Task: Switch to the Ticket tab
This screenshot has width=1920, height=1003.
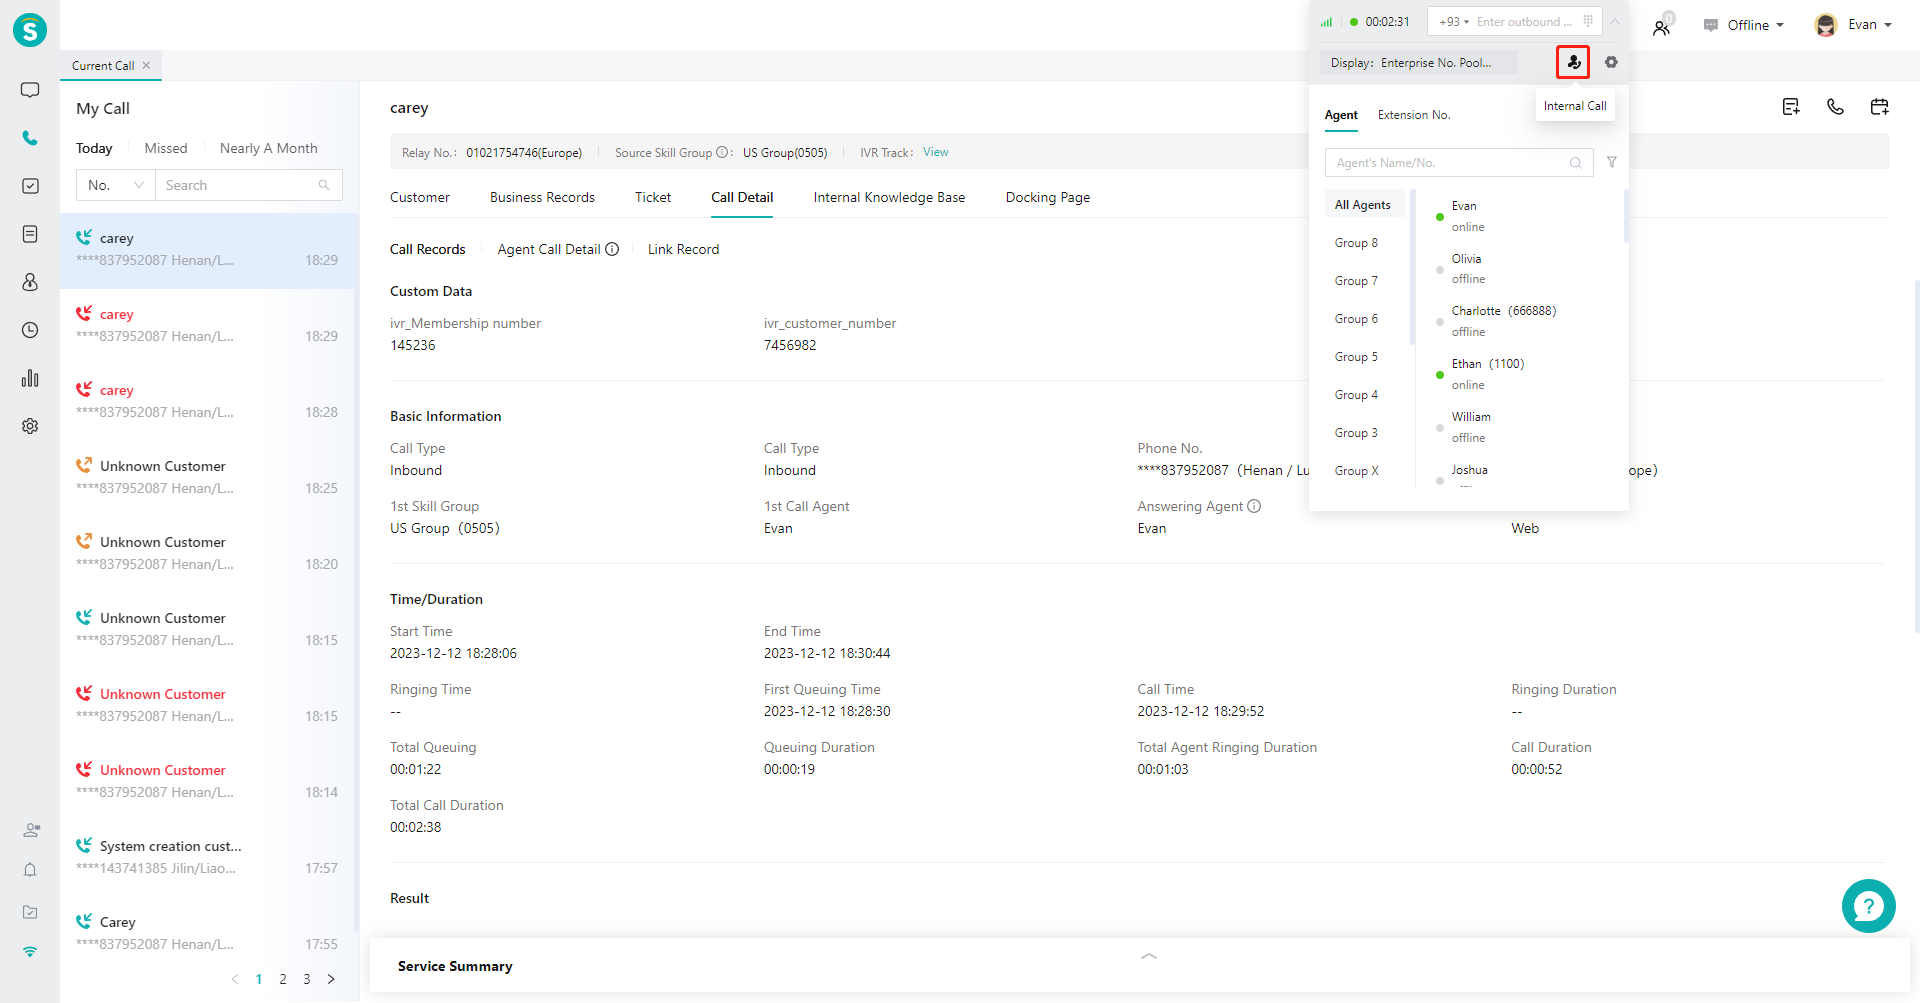Action: click(x=653, y=197)
